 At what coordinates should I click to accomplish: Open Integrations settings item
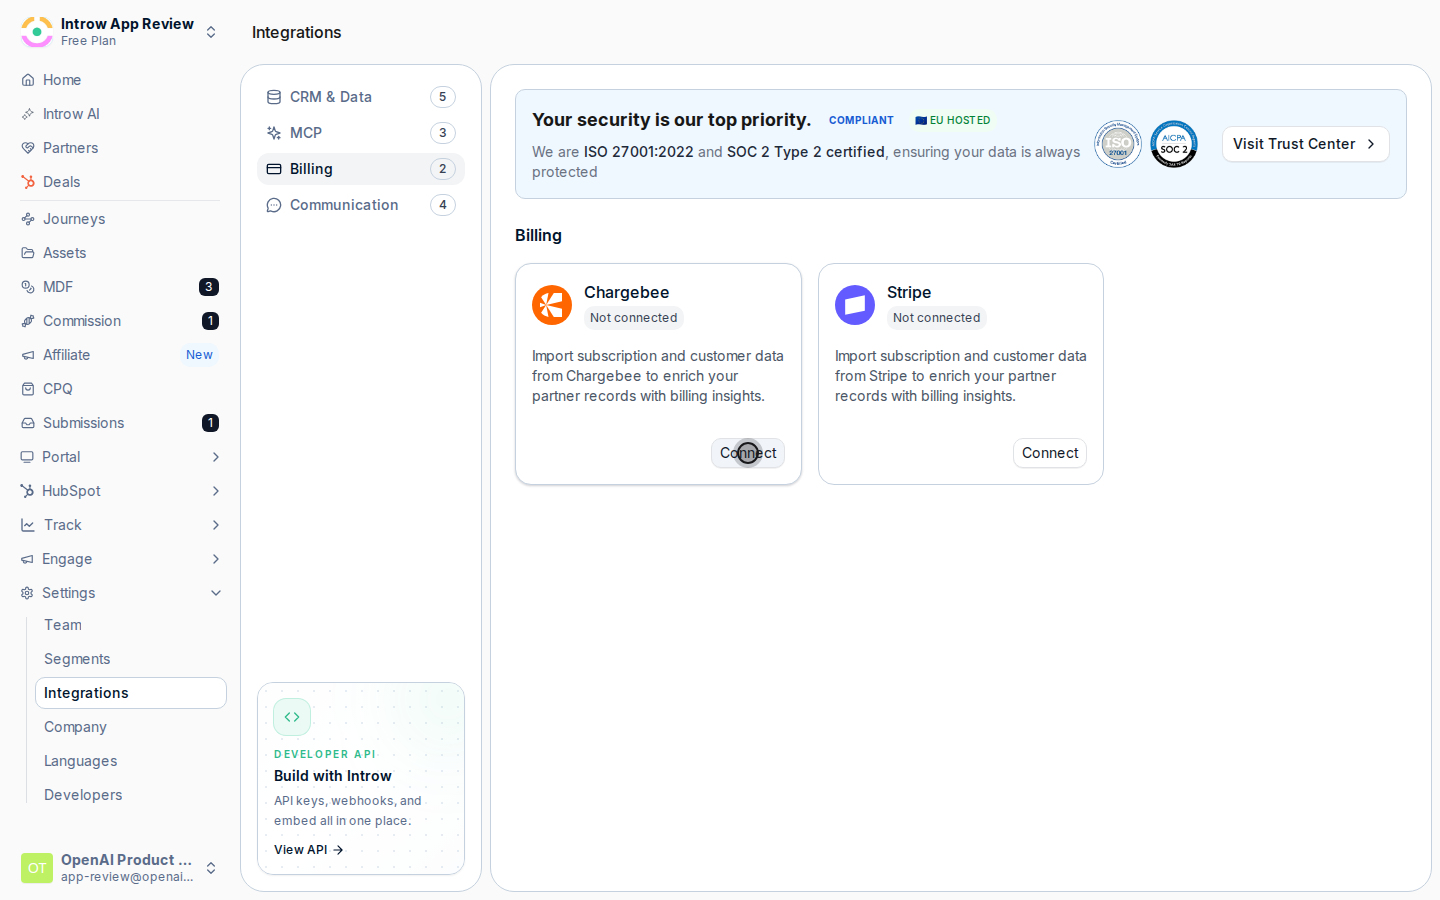coord(131,693)
